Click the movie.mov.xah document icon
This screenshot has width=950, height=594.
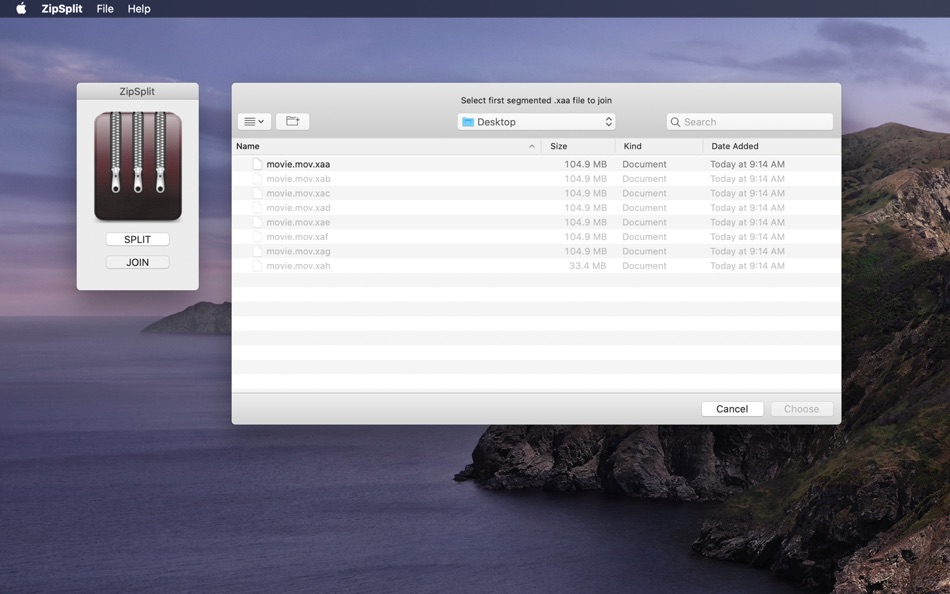(x=257, y=266)
